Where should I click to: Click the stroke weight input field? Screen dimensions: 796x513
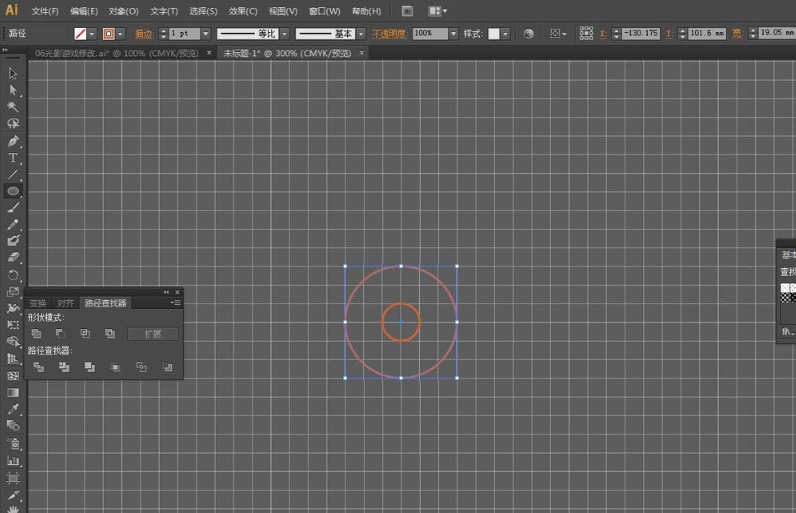point(183,34)
